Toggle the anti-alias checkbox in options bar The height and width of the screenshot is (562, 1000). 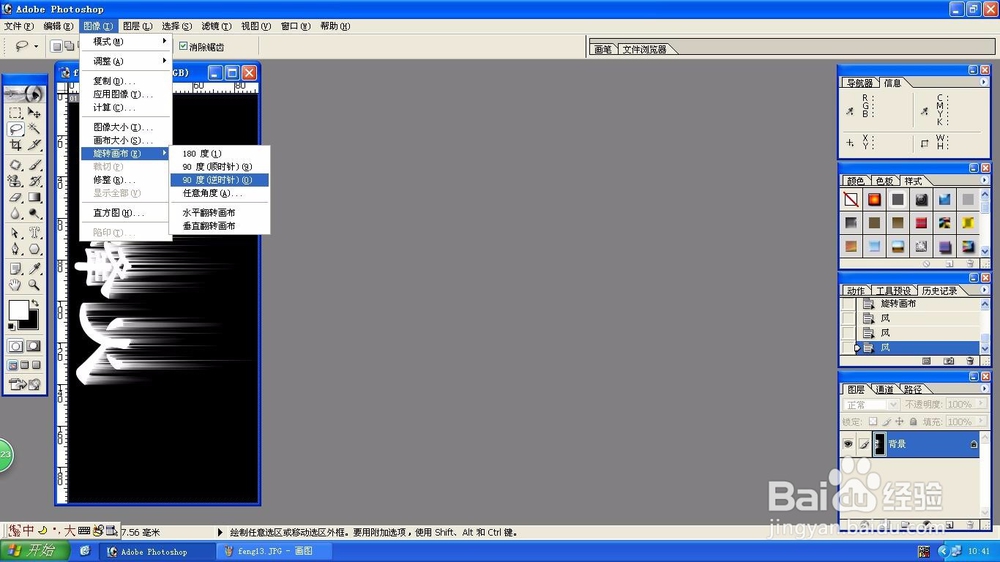click(x=183, y=46)
